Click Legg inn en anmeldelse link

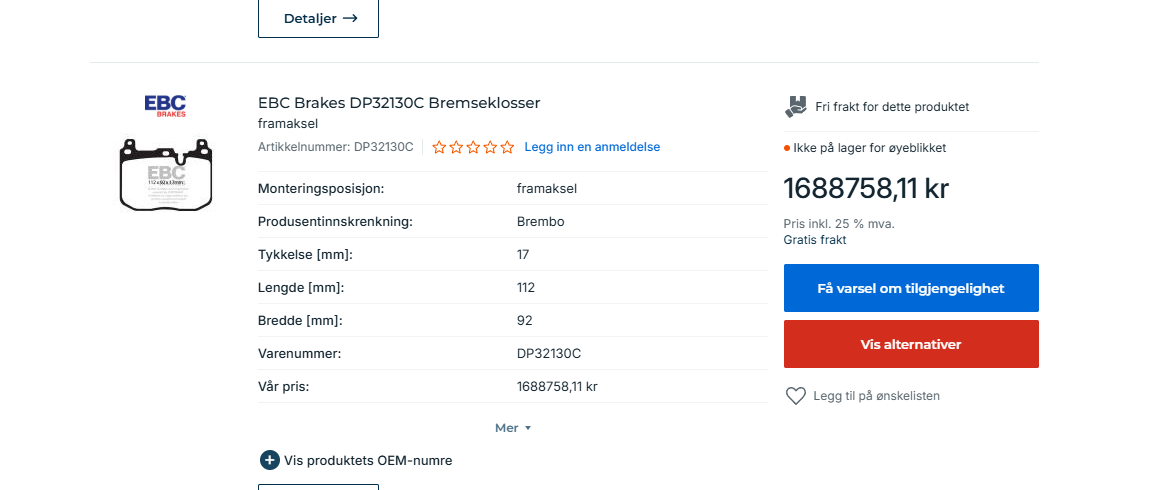(592, 147)
